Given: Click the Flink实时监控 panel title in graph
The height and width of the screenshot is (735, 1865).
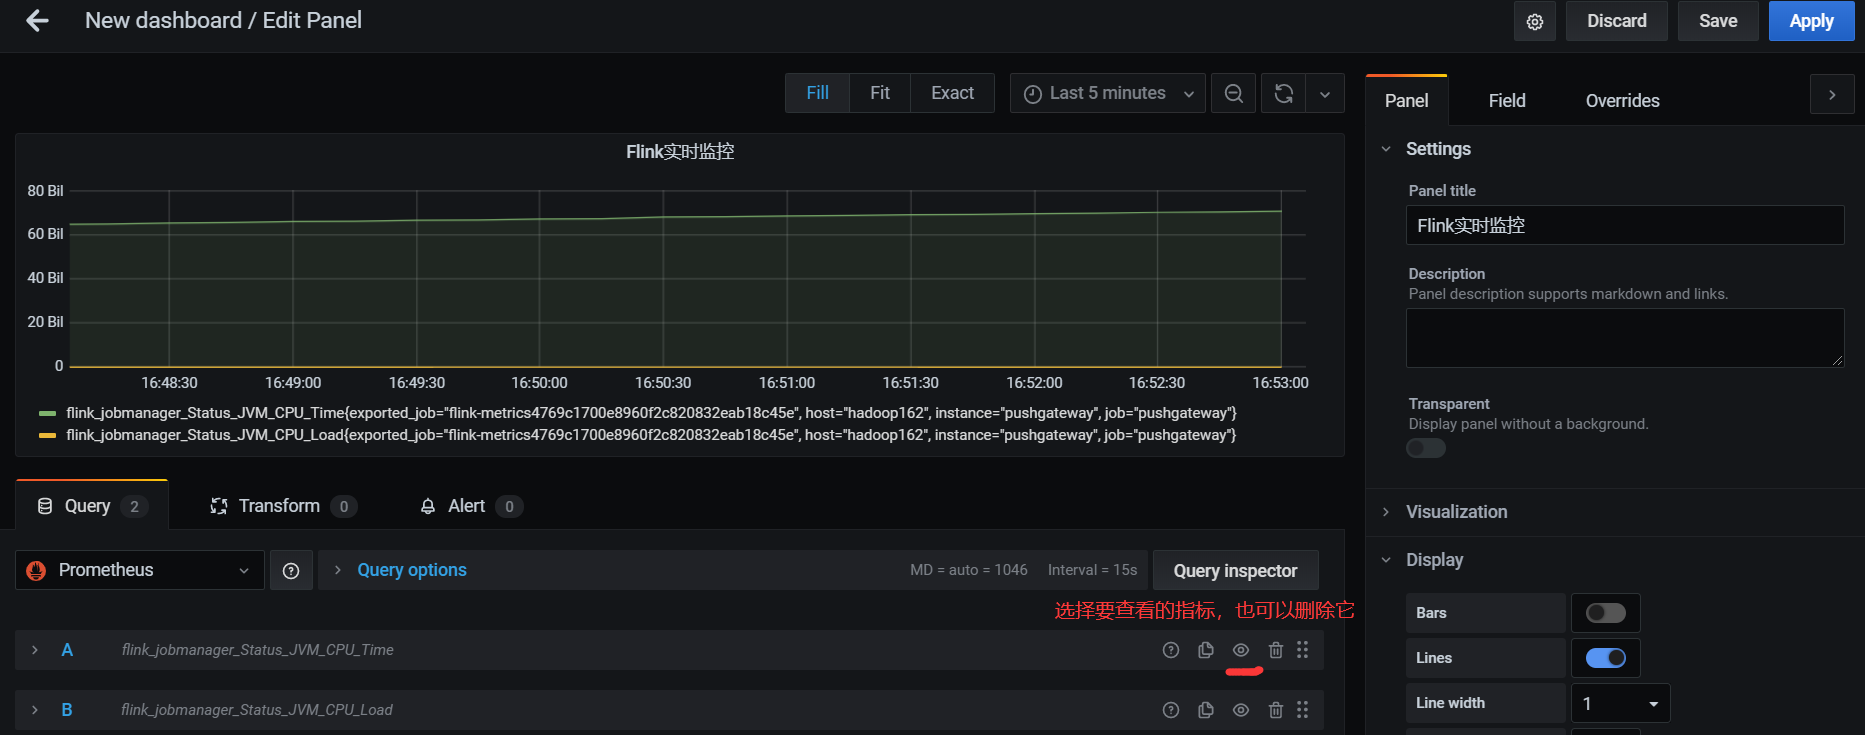Looking at the screenshot, I should 680,152.
